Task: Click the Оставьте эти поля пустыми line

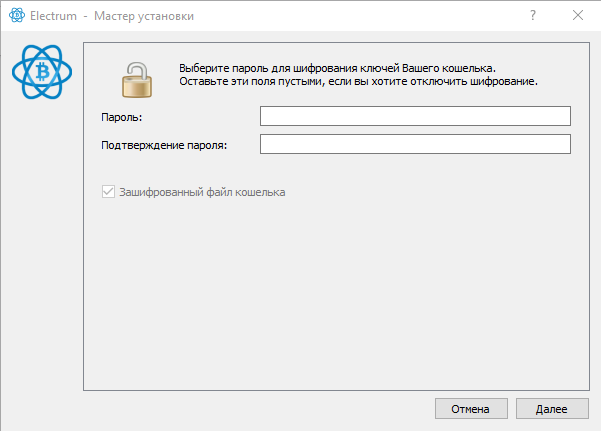Action: (359, 81)
